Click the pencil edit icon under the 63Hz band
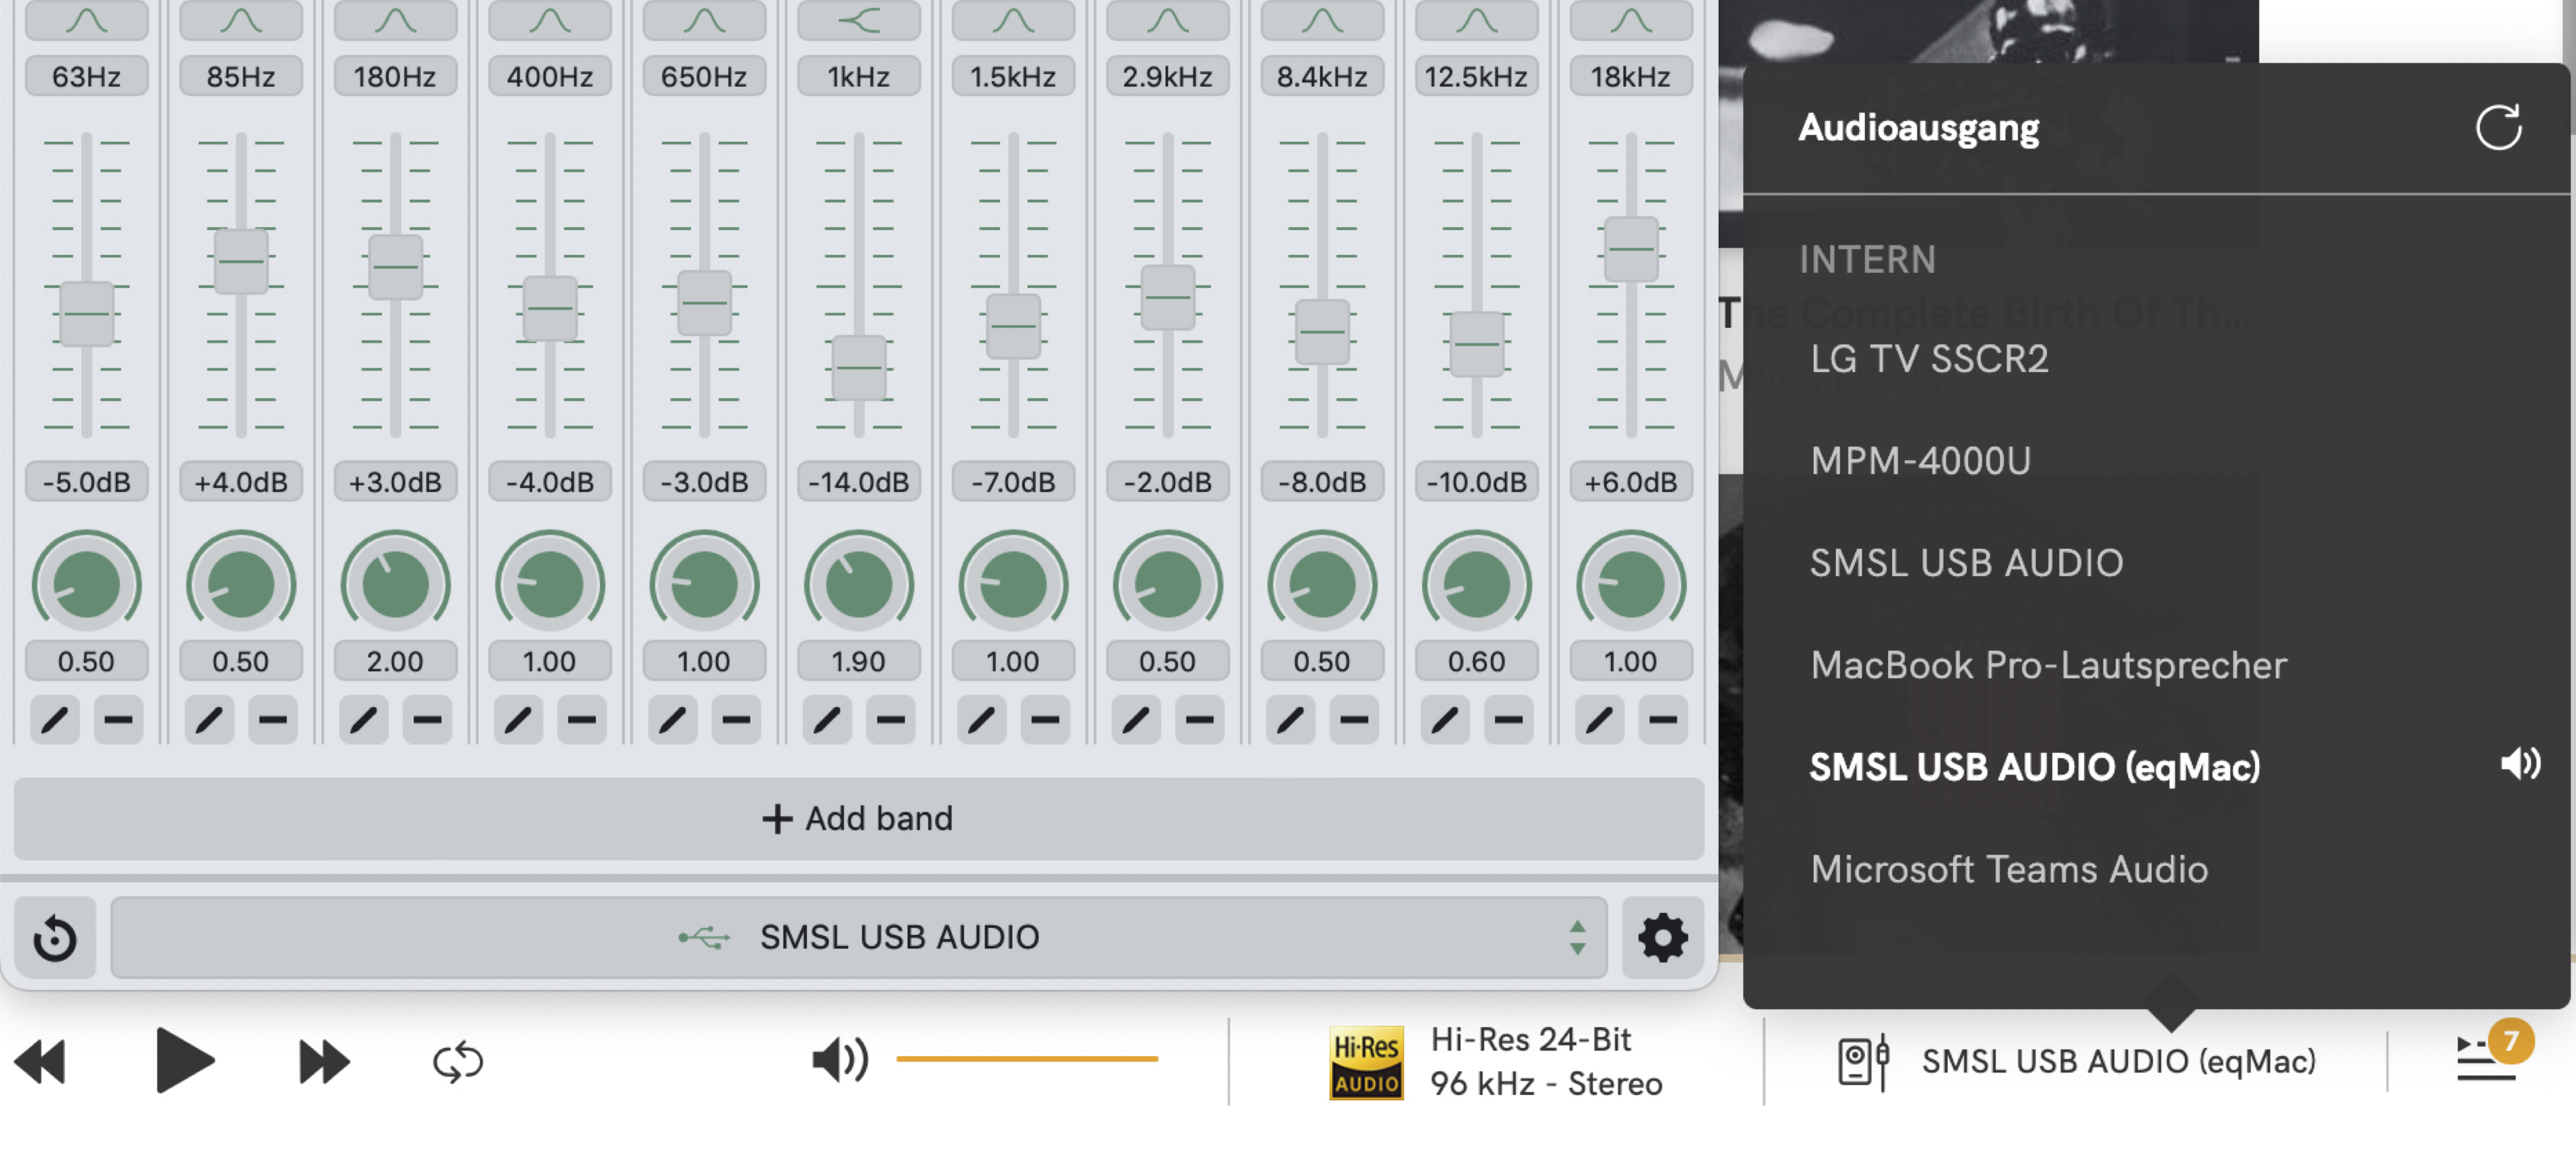This screenshot has width=2576, height=1150. coord(55,719)
